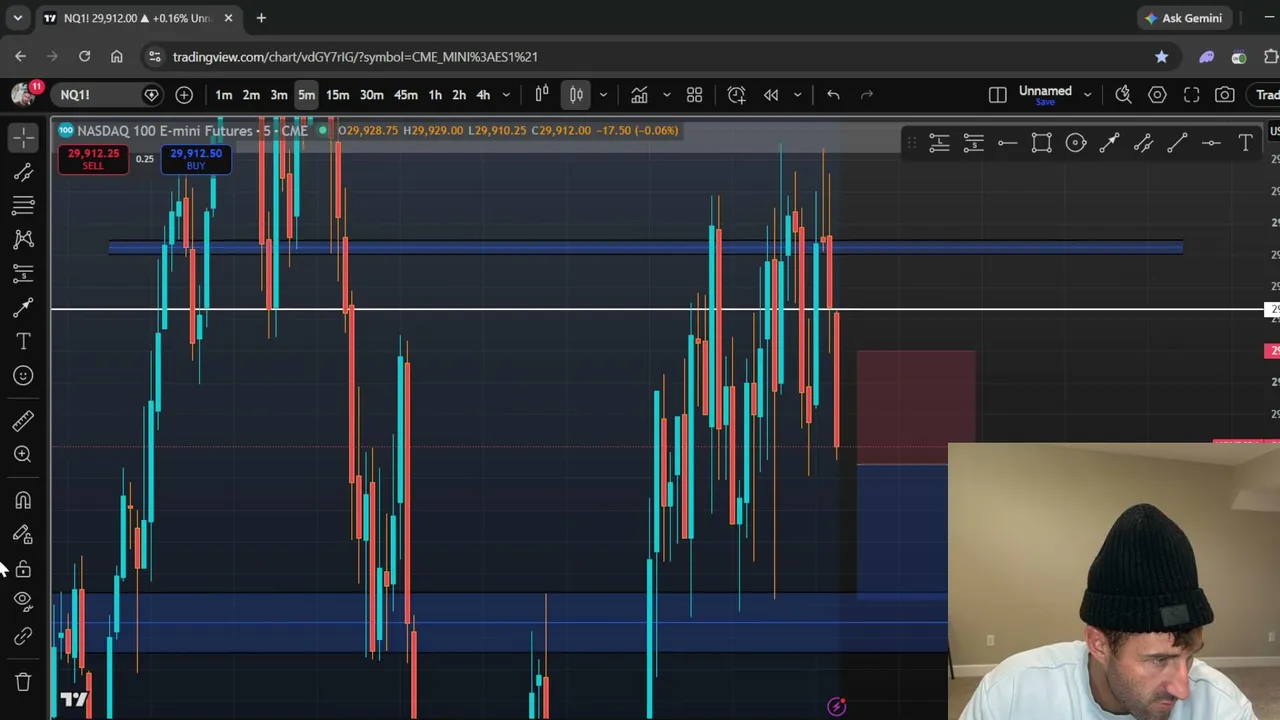Switch to the 2h timeframe

click(459, 95)
